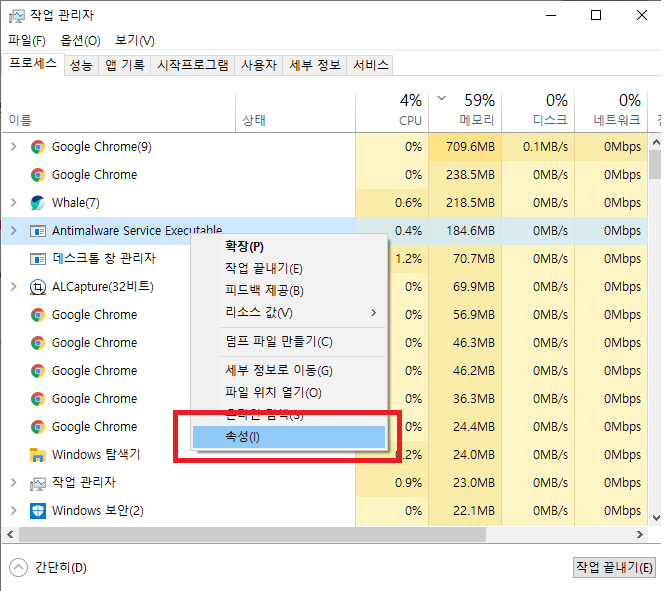Choose 덤프 파일 만들기(C) in context menu
Viewport: 664px width, 591px height.
289,342
